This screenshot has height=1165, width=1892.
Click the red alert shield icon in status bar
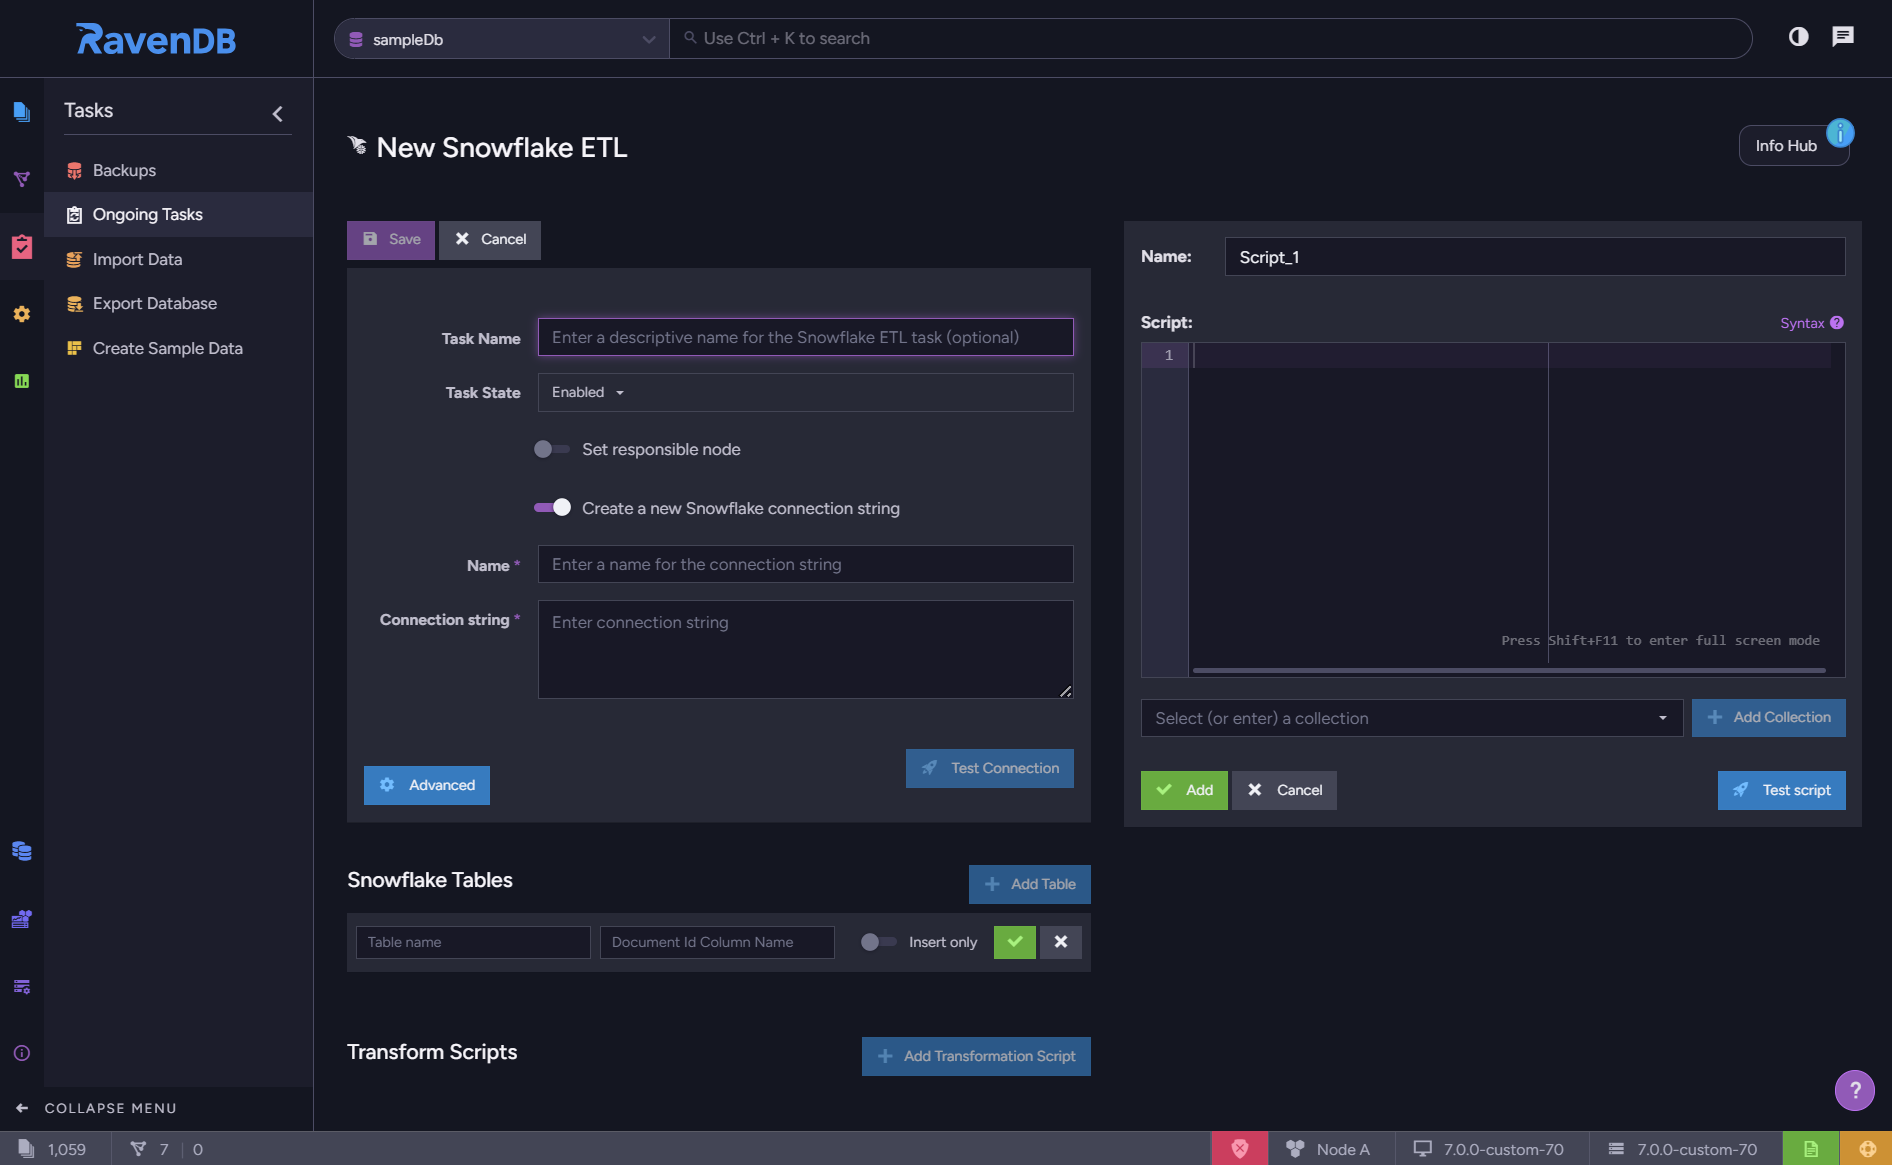click(x=1240, y=1149)
